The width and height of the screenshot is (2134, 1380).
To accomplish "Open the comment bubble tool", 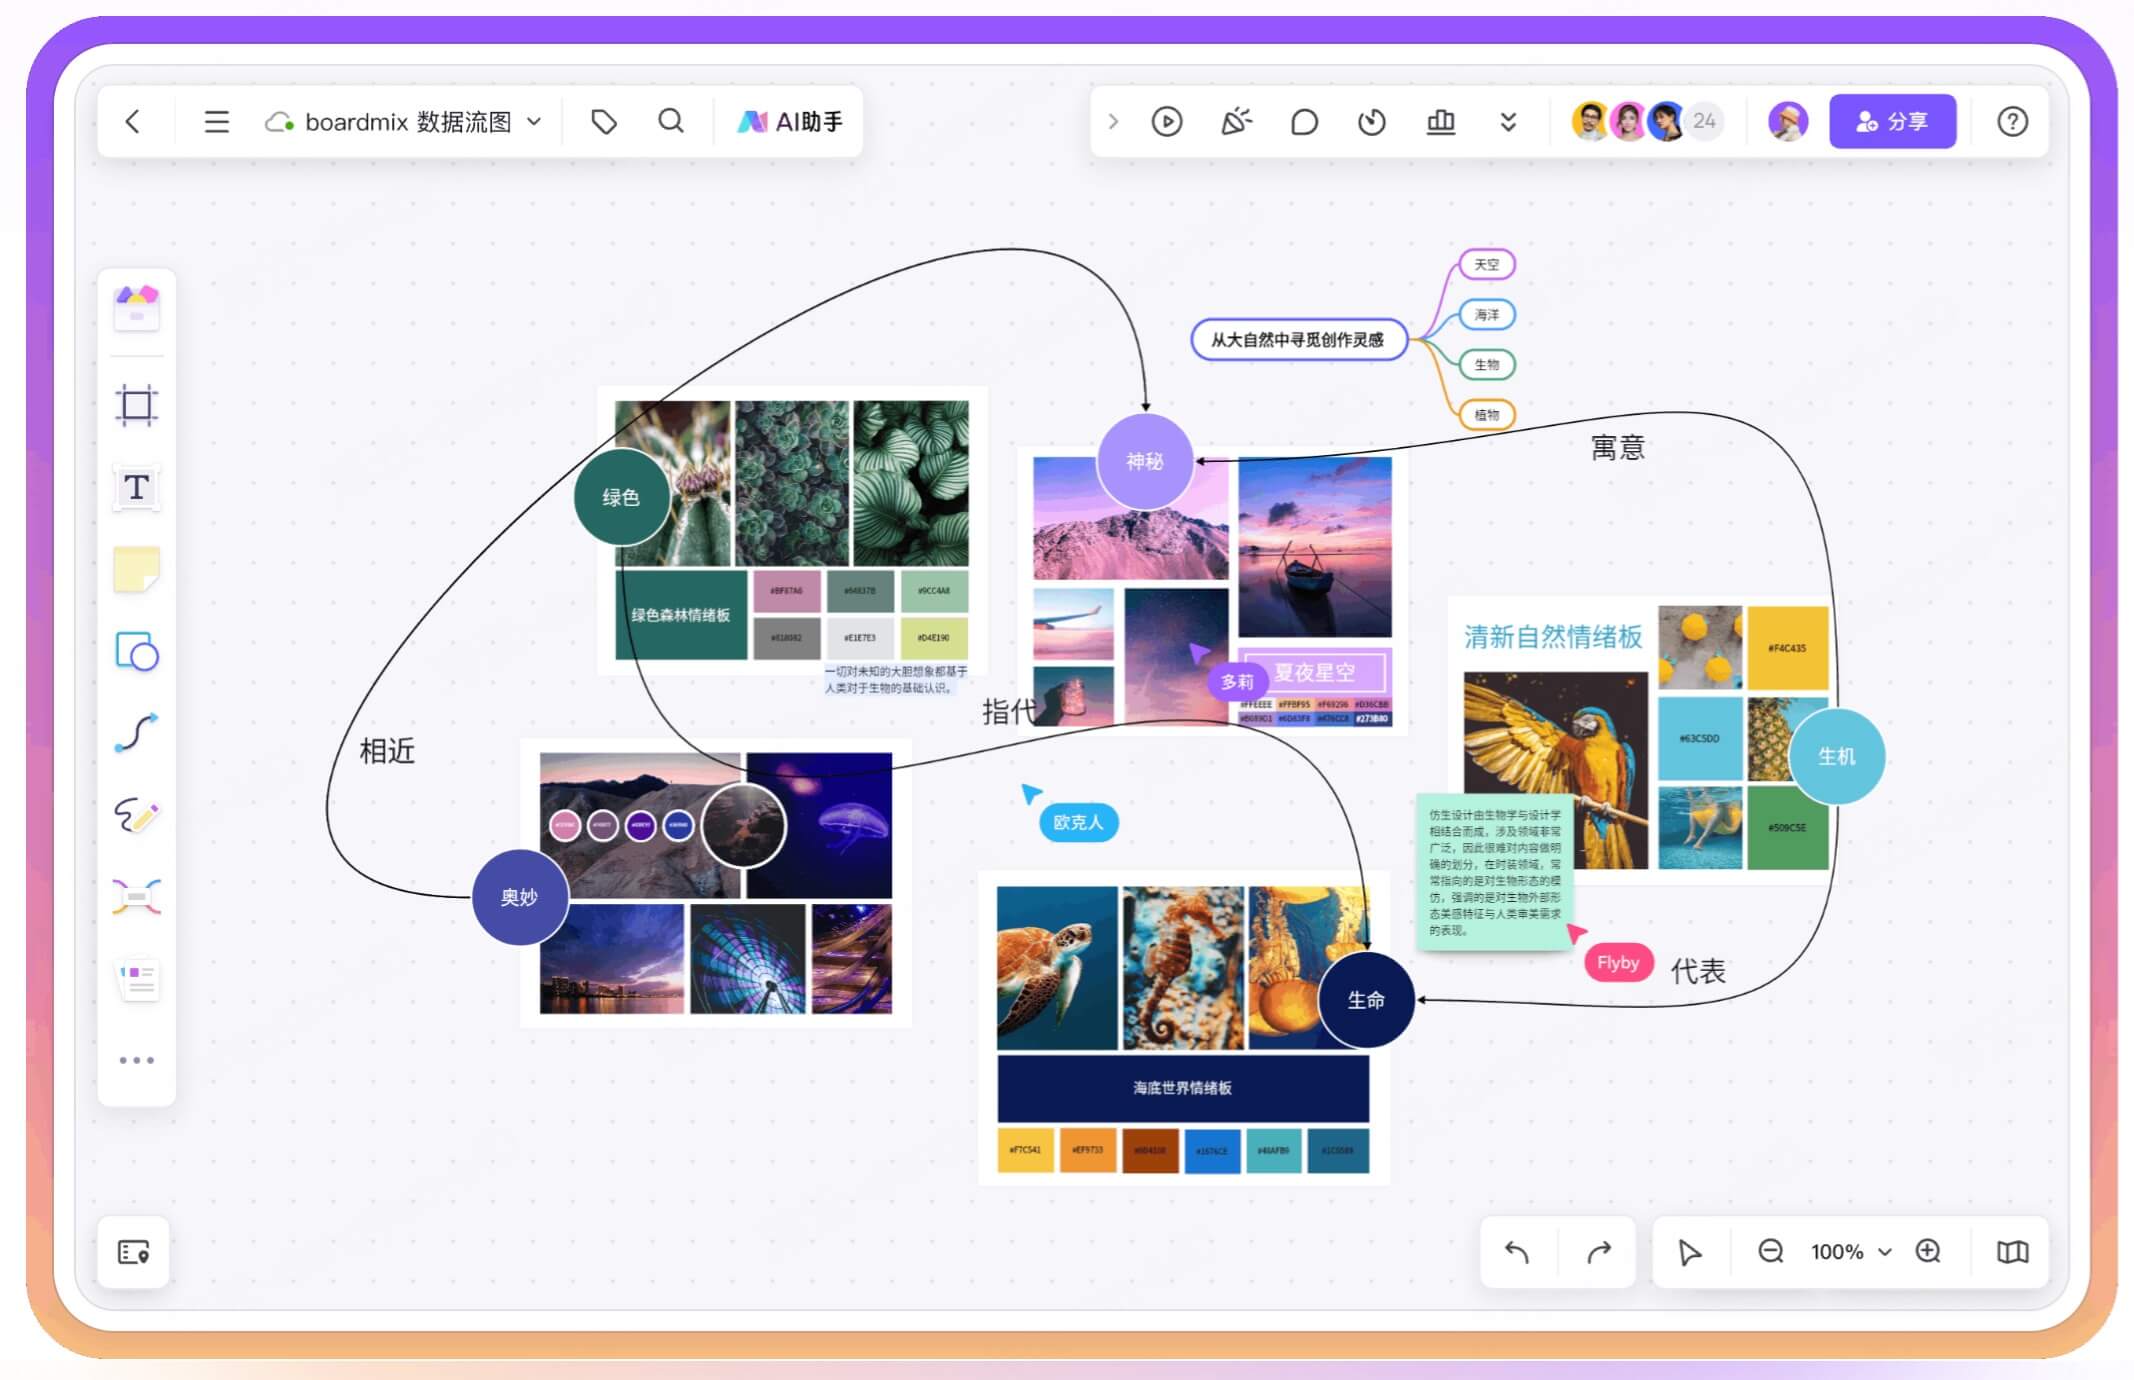I will click(x=1304, y=122).
